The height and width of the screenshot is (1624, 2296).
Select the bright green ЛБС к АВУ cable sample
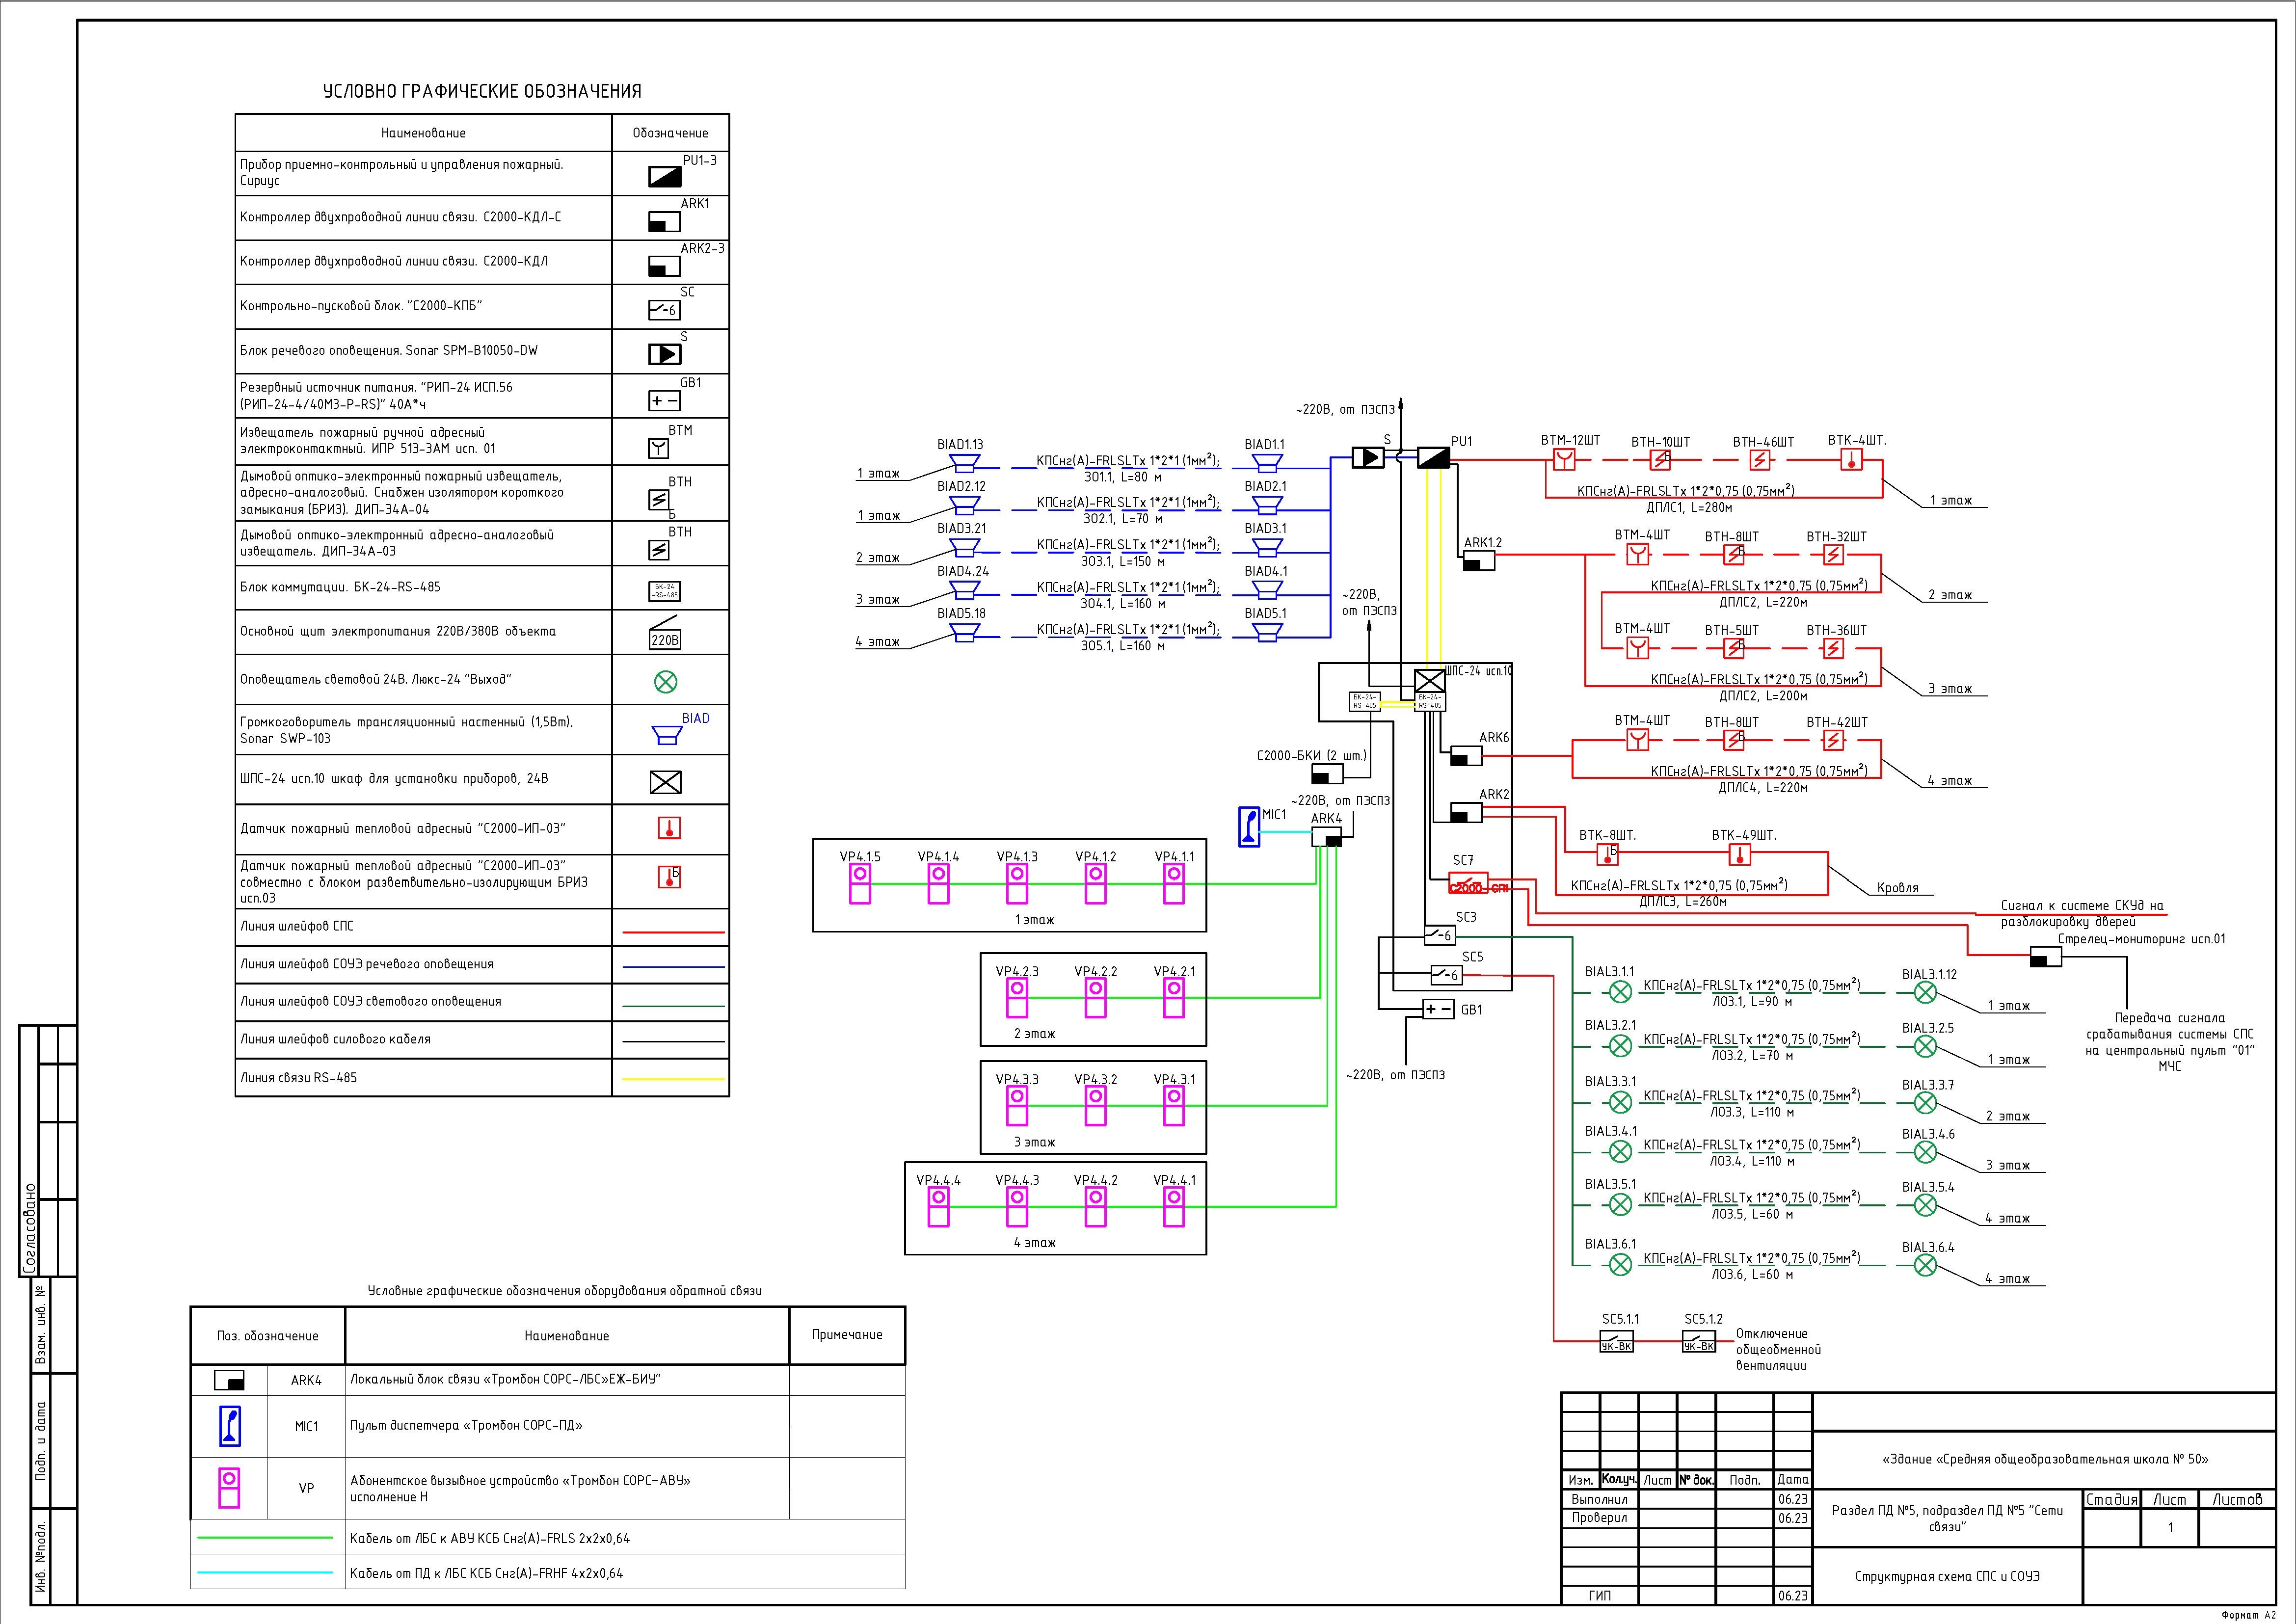(x=265, y=1537)
